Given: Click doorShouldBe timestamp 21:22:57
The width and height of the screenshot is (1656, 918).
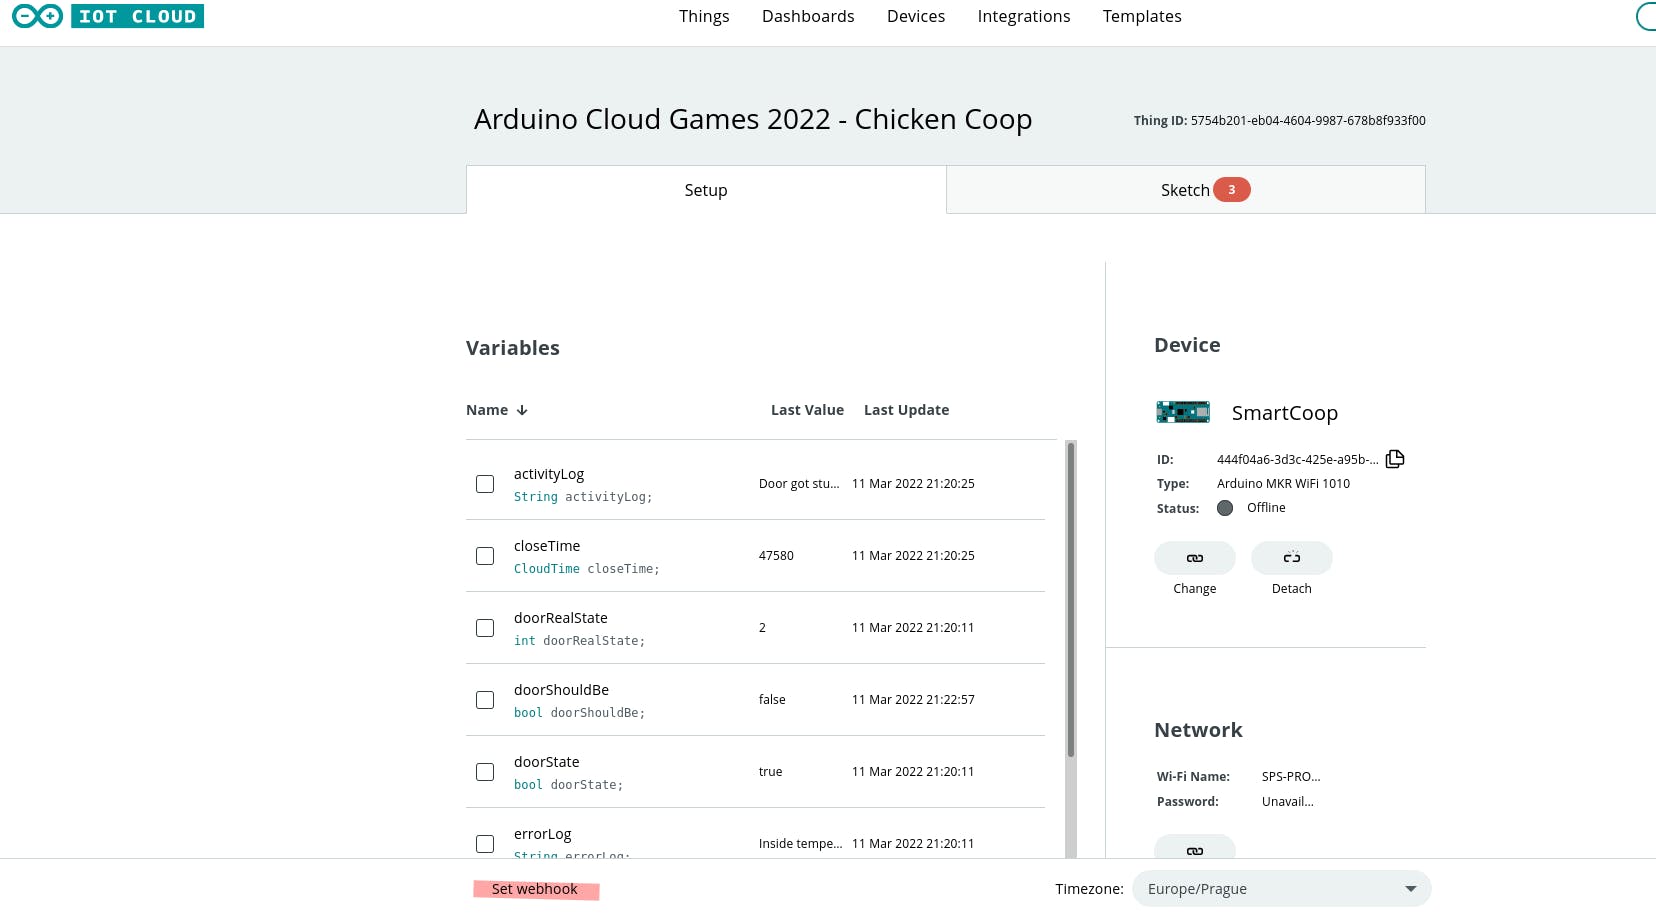Looking at the screenshot, I should [x=913, y=700].
